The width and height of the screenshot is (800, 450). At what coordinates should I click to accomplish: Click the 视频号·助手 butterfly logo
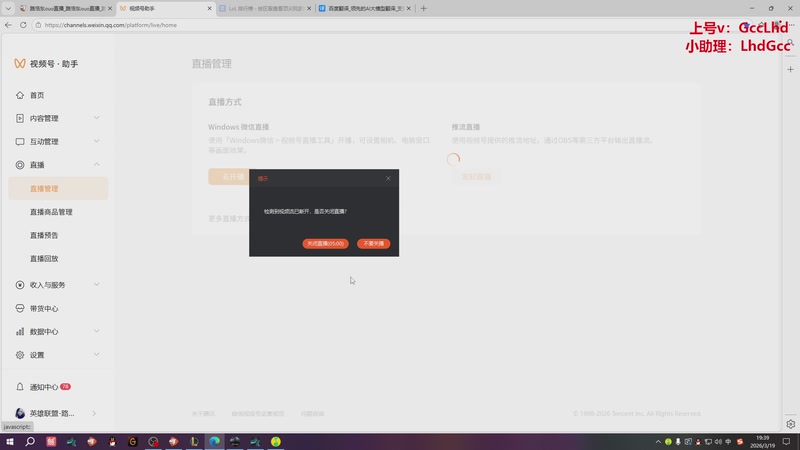pyautogui.click(x=20, y=63)
